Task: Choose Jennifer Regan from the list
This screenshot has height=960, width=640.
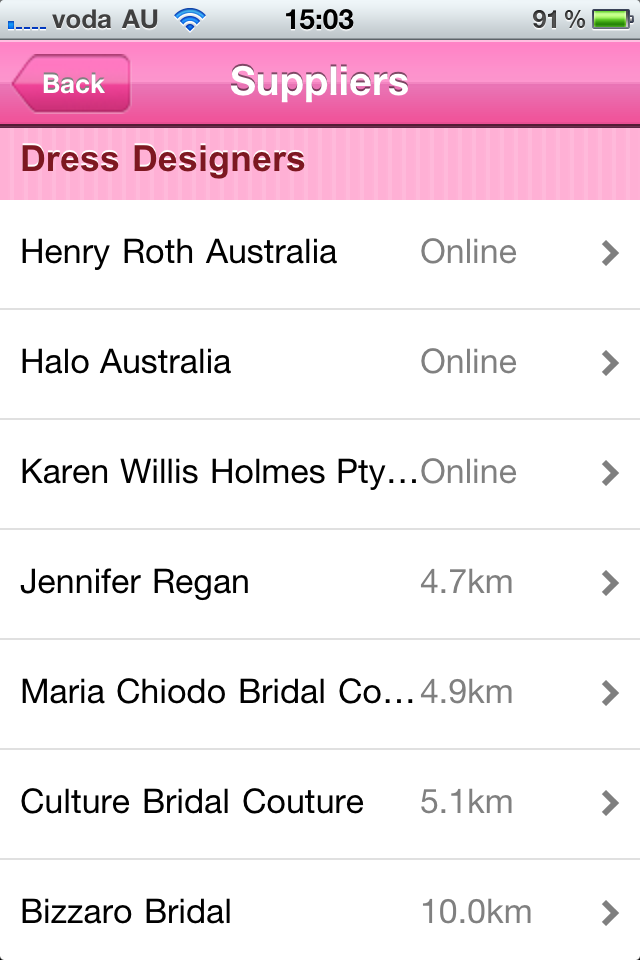Action: [135, 582]
